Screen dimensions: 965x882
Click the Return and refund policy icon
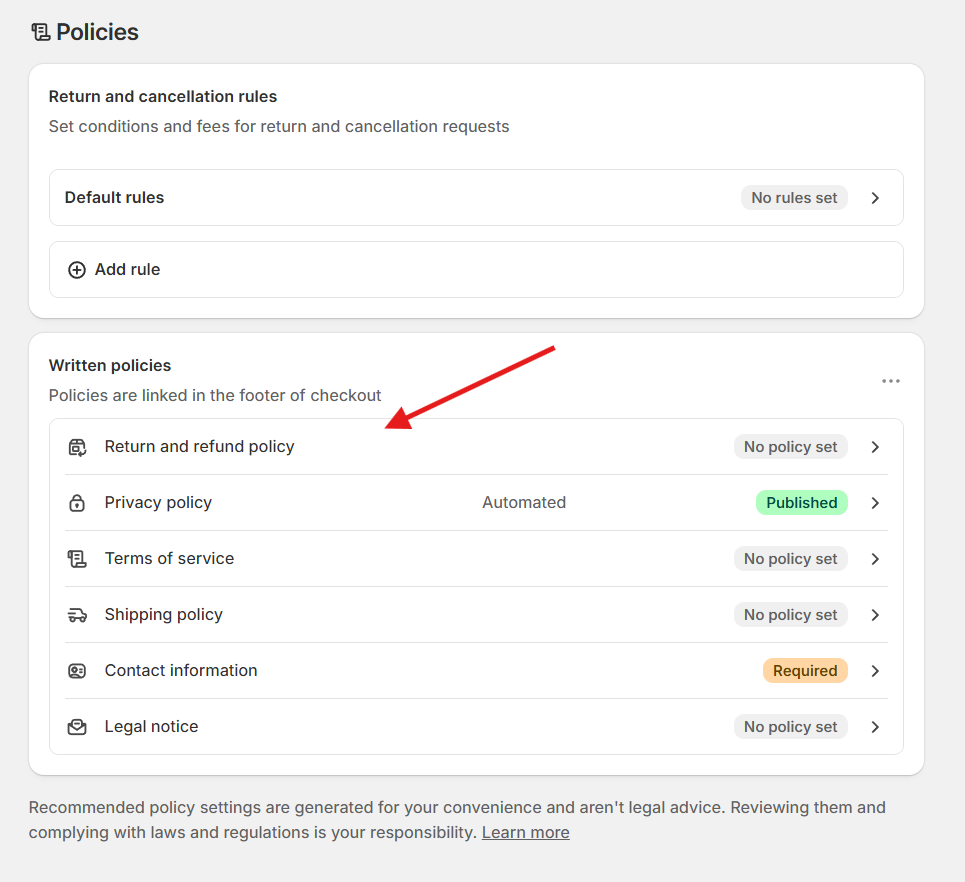77,447
